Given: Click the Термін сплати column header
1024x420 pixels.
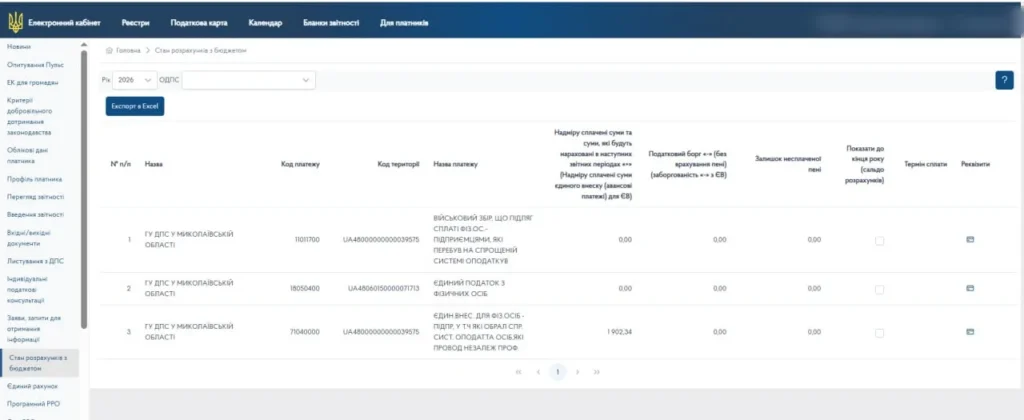Looking at the screenshot, I should click(x=925, y=165).
